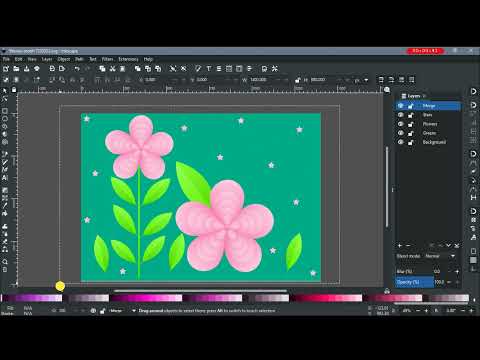
Task: Toggle width-height ratio lock
Action: click(298, 80)
